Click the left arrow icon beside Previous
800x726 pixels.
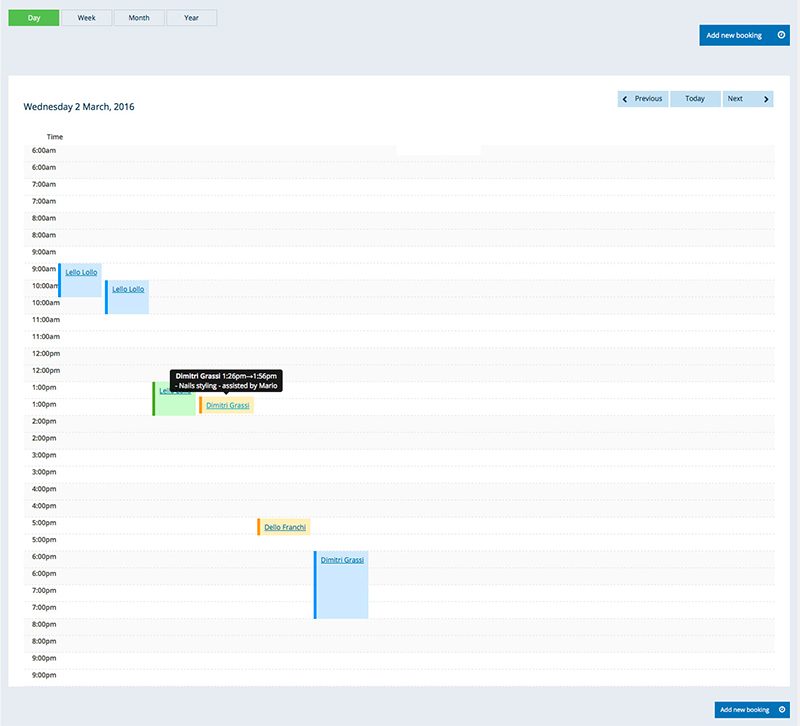[626, 99]
